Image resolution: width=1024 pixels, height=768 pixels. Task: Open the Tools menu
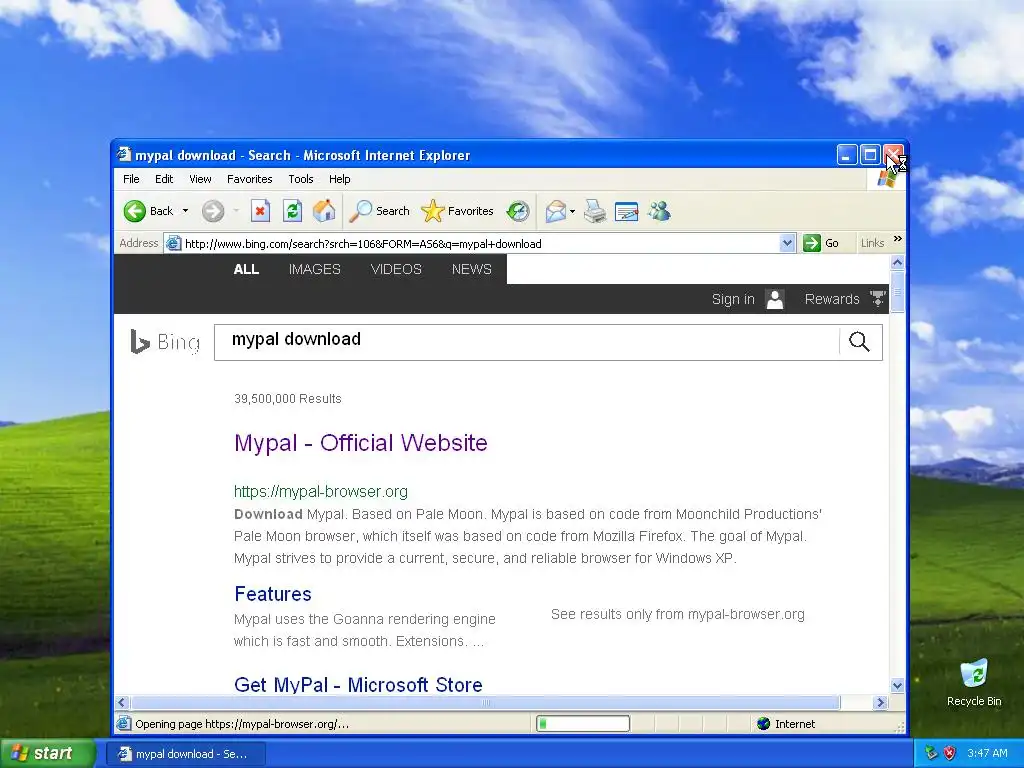pos(301,179)
